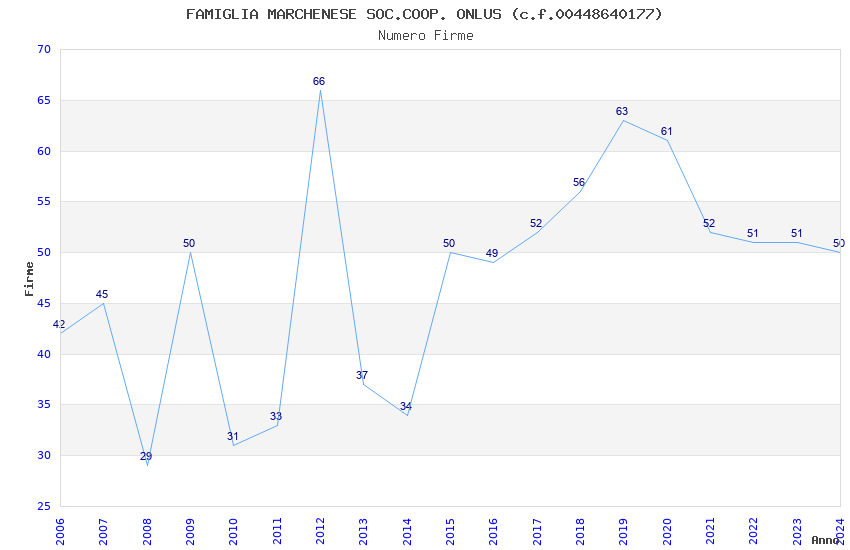Select the 61 data label for 2020
This screenshot has height=550, width=850.
click(x=666, y=131)
